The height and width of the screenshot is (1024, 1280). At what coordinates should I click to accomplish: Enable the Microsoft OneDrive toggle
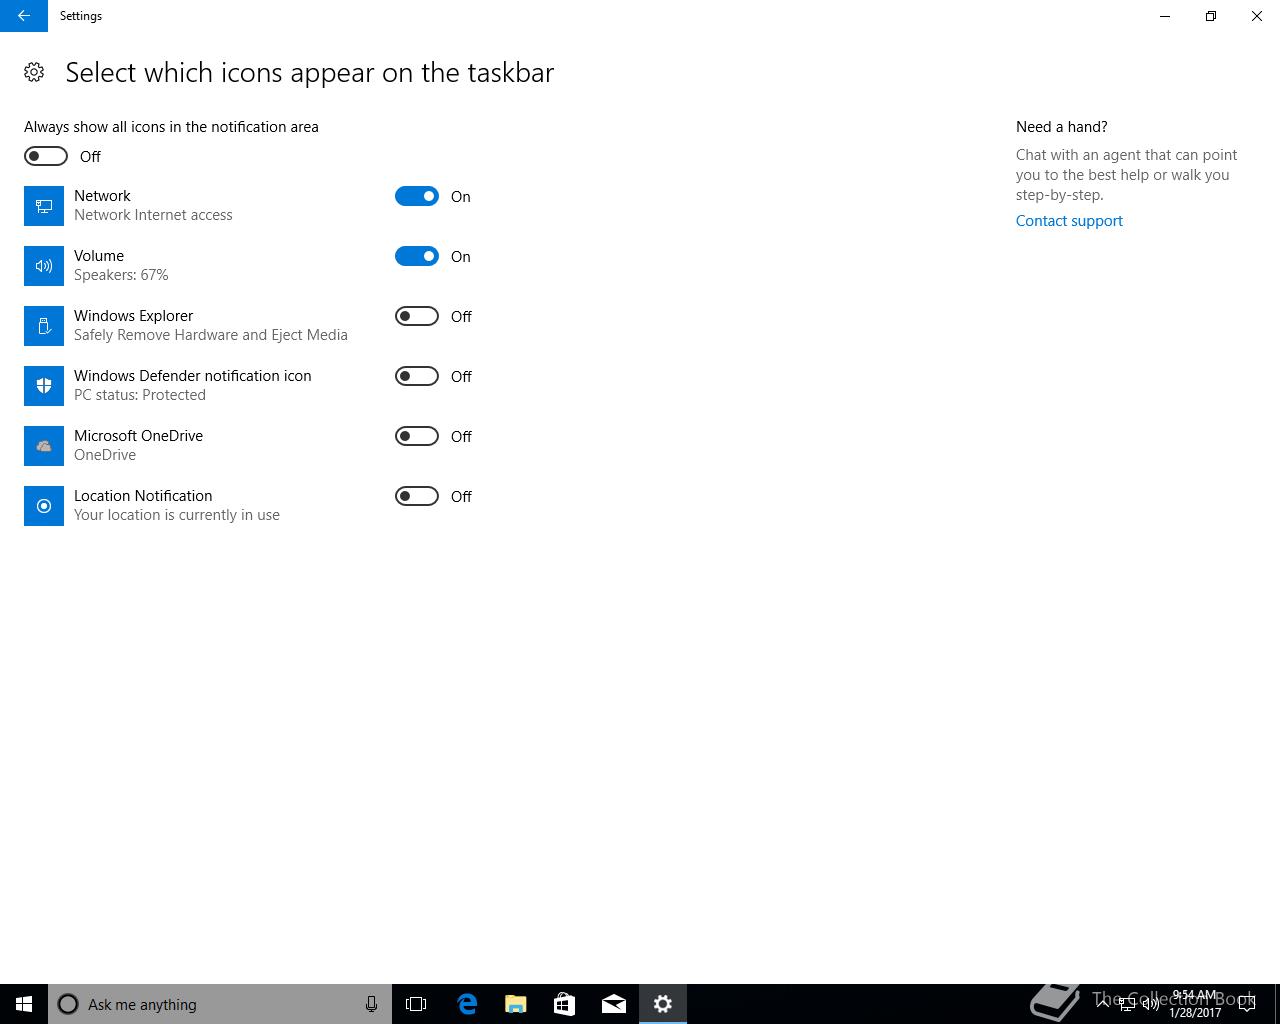click(417, 436)
